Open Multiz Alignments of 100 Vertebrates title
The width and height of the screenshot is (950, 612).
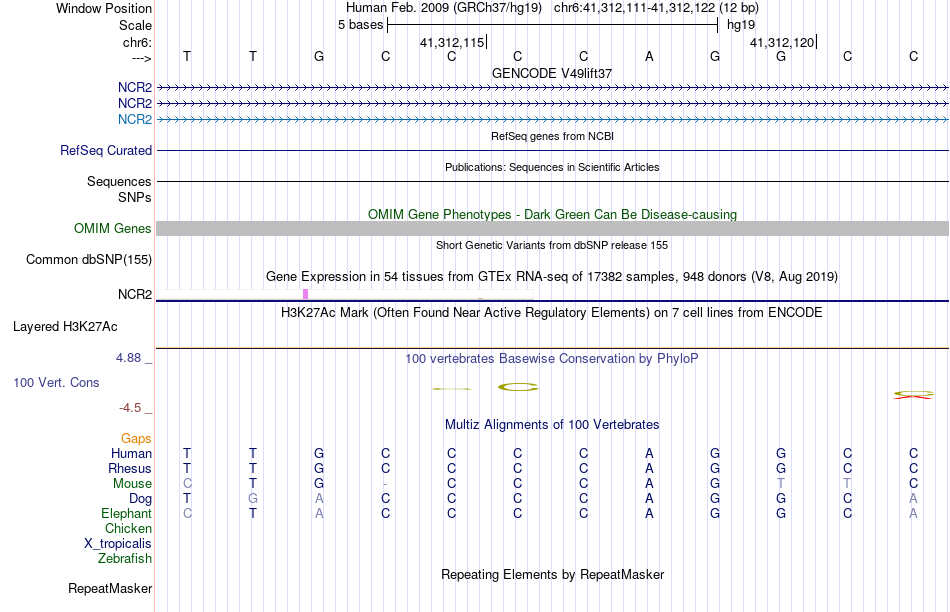tap(552, 425)
